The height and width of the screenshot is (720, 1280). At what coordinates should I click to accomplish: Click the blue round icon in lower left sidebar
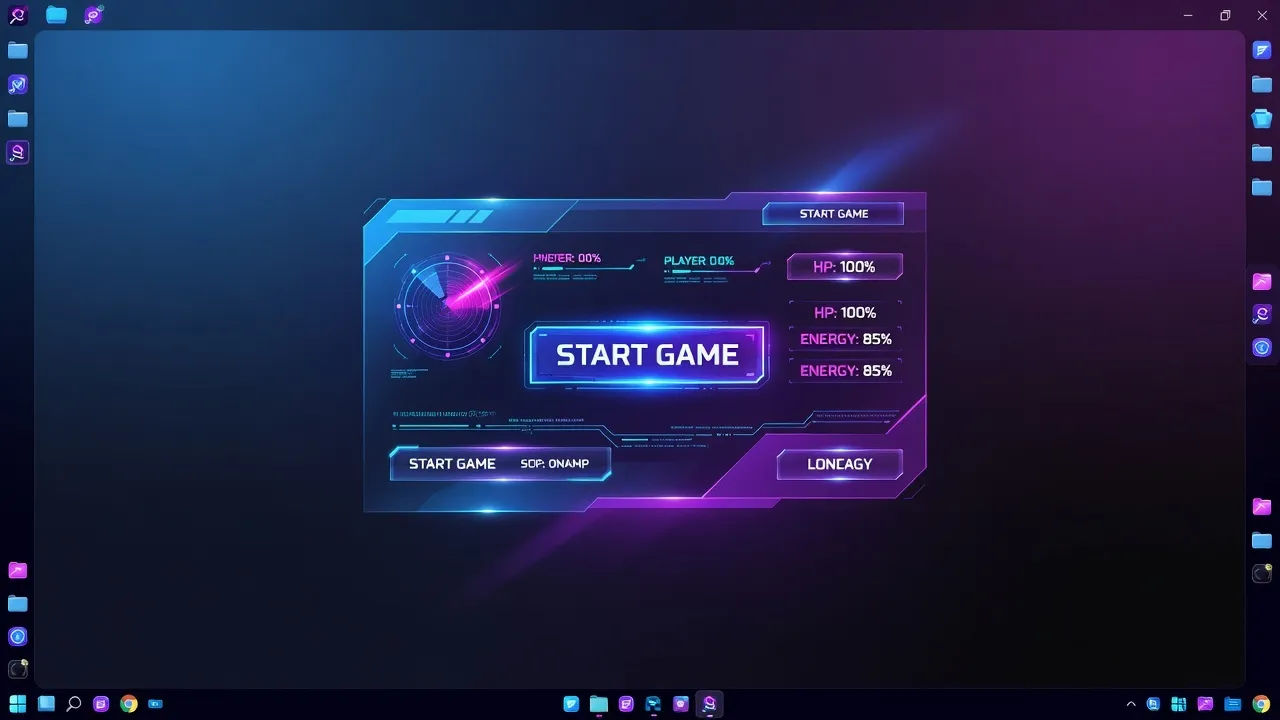click(18, 637)
